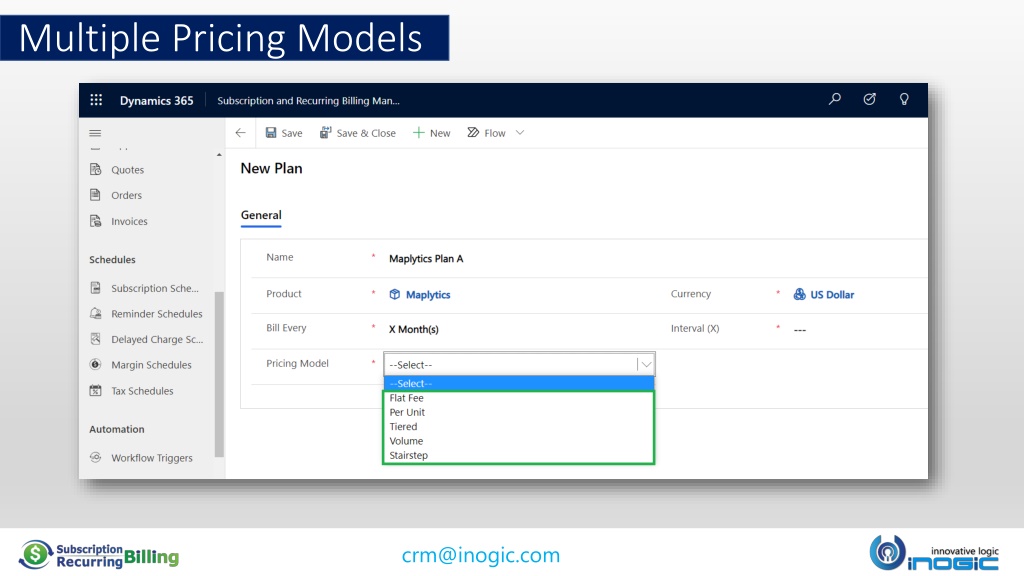The image size is (1024, 576).
Task: Open Quotes in the sidebar
Action: tap(127, 170)
